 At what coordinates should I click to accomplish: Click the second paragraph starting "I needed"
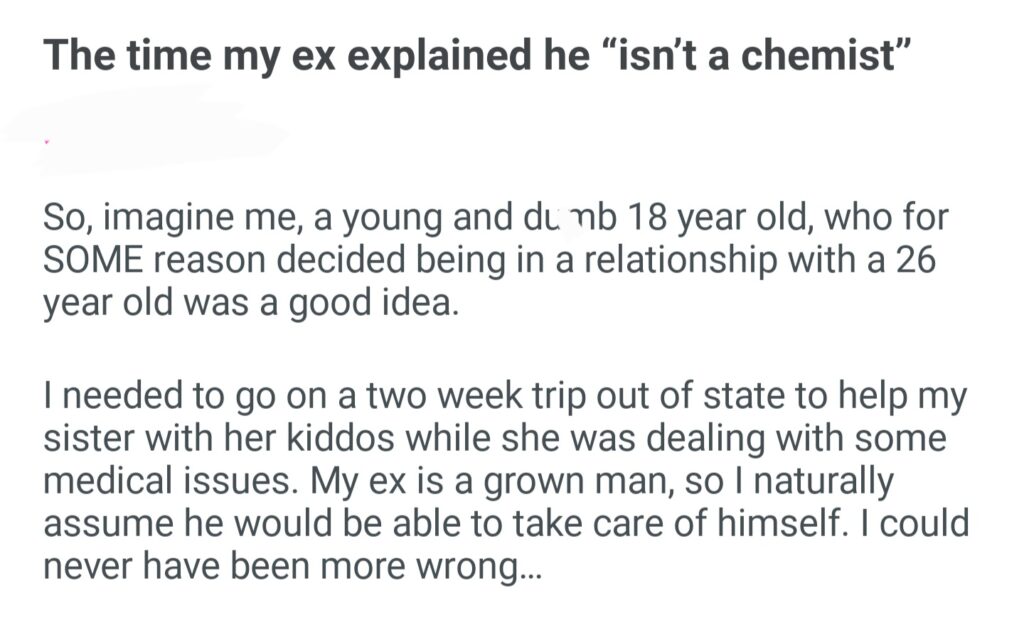click(505, 481)
